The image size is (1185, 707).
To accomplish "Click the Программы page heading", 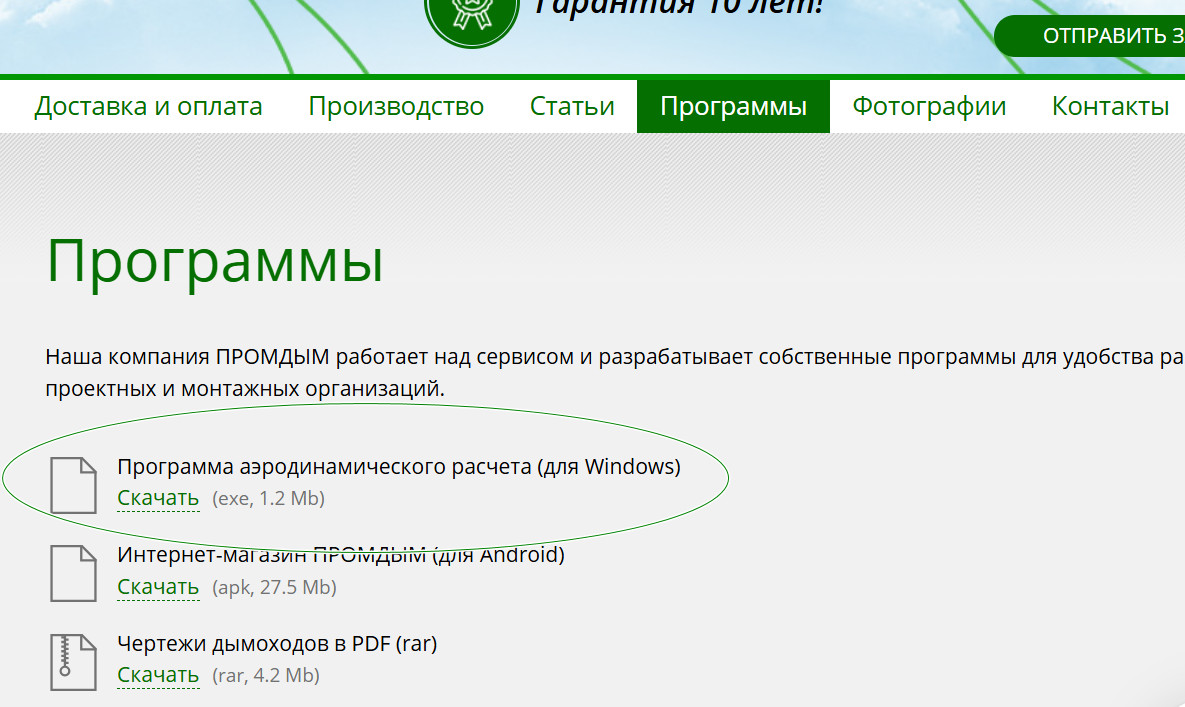I will (215, 261).
